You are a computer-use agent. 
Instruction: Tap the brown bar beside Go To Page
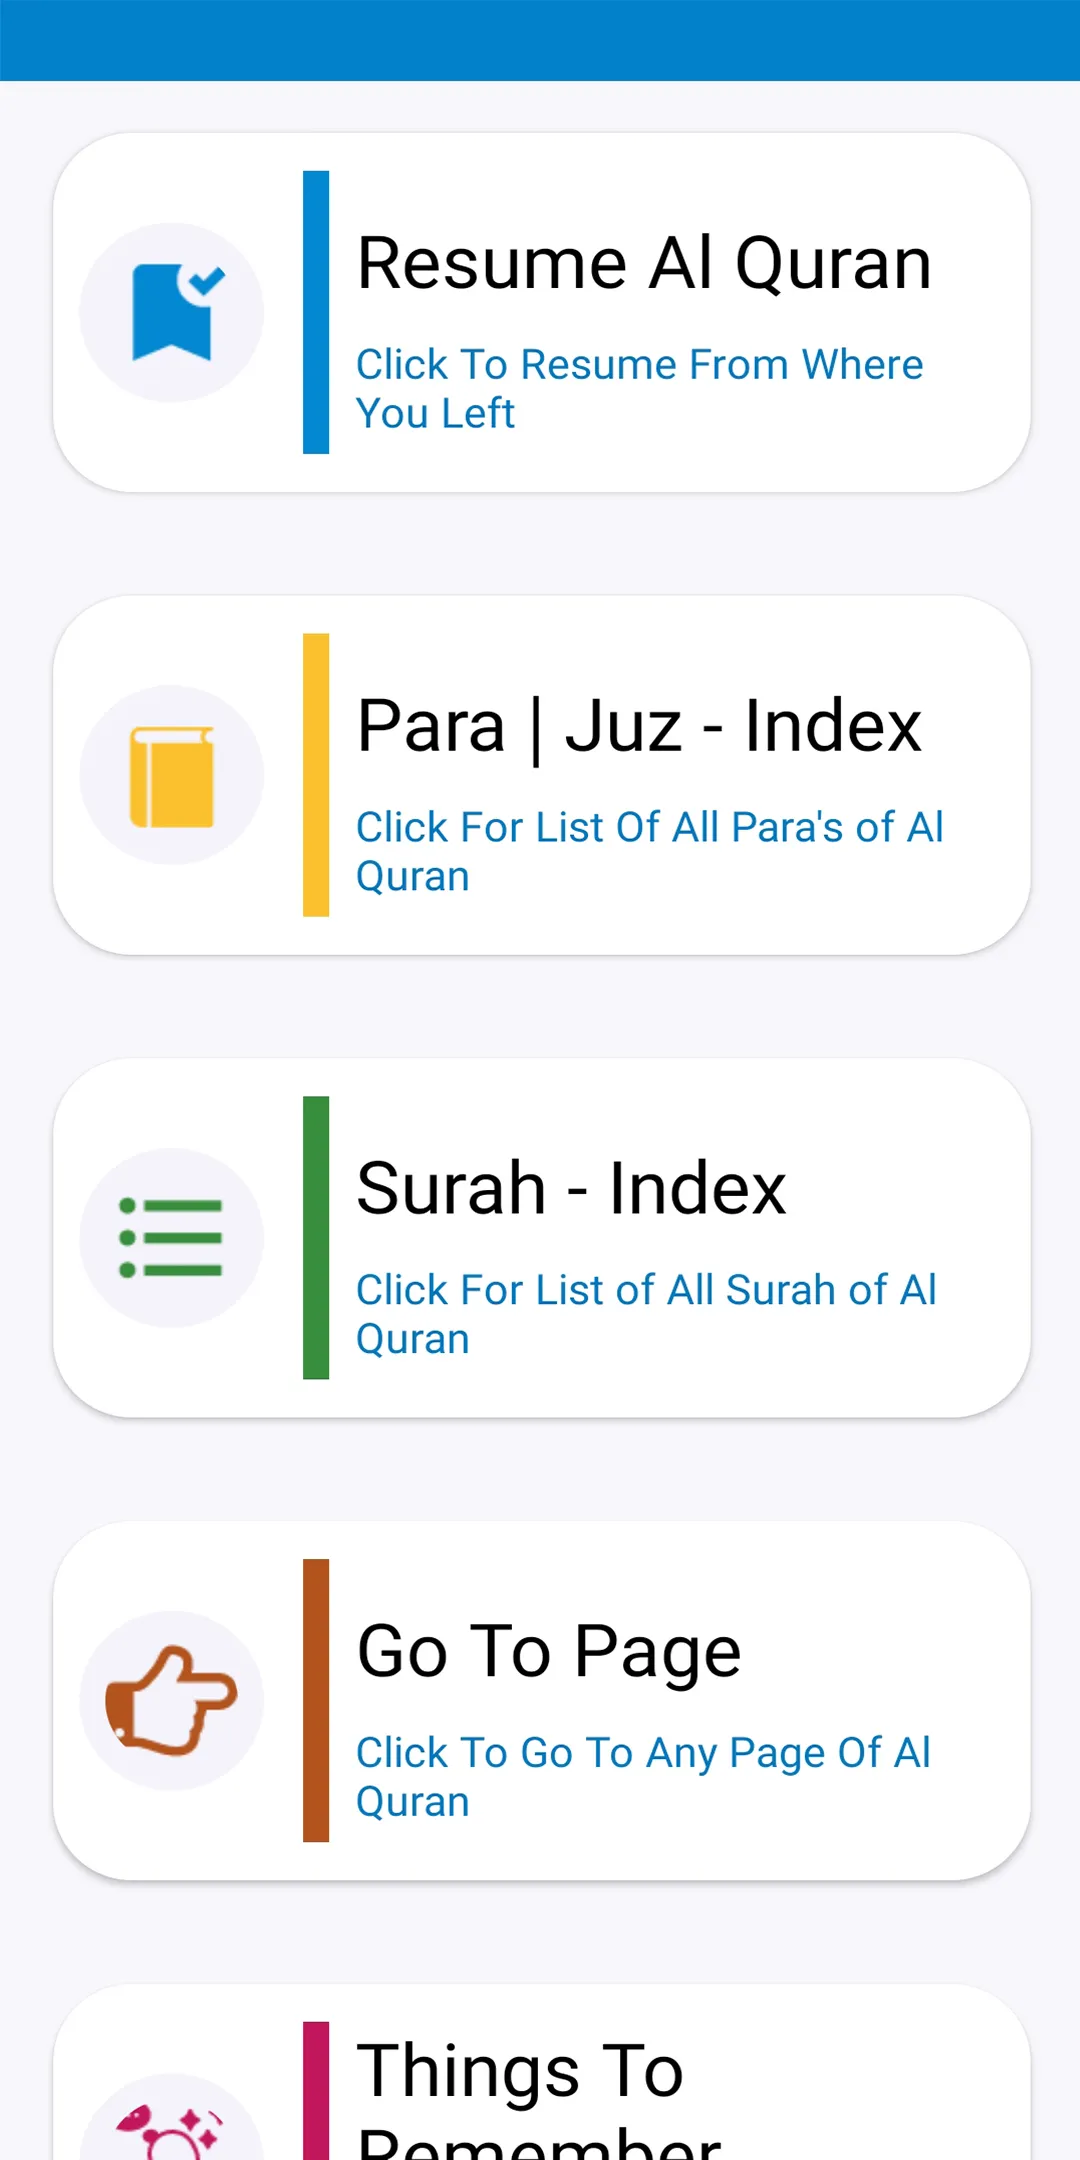pyautogui.click(x=316, y=1700)
